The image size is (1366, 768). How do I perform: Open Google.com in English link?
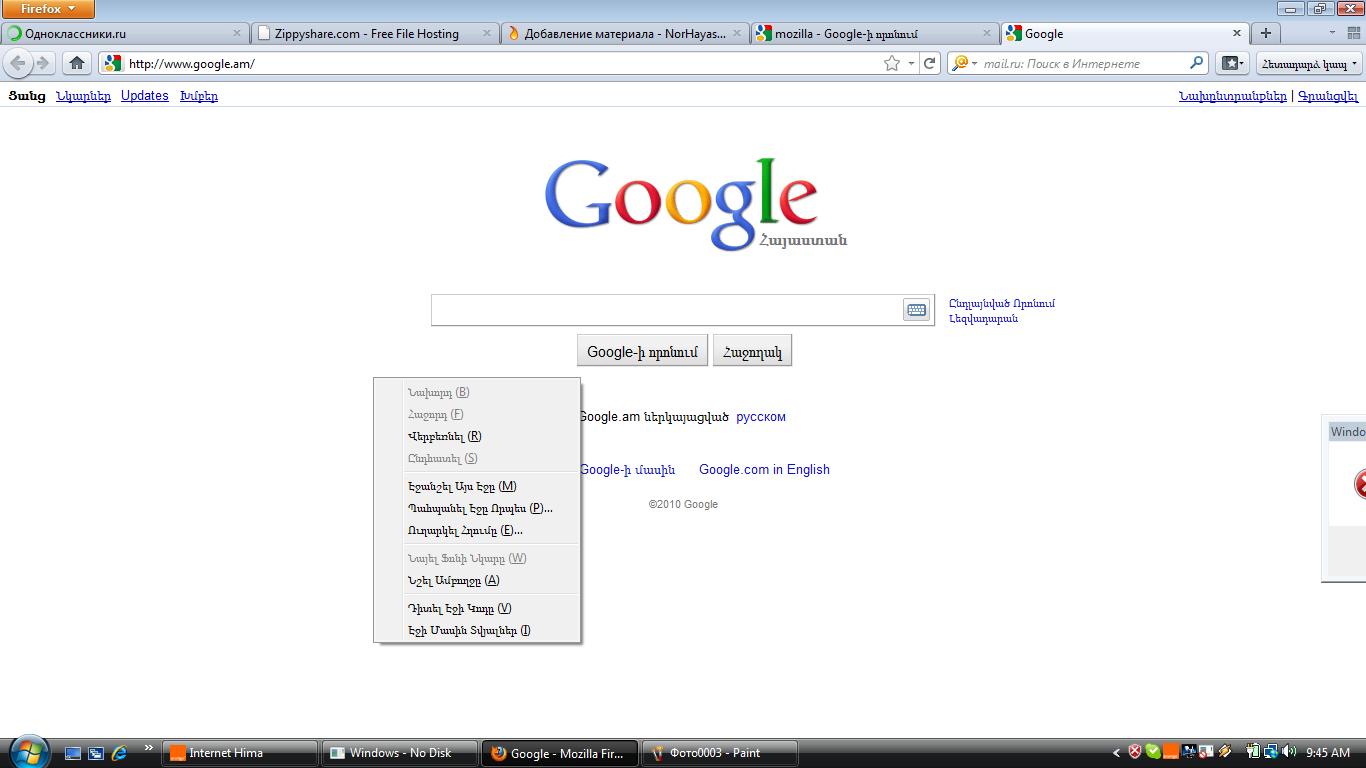(764, 469)
